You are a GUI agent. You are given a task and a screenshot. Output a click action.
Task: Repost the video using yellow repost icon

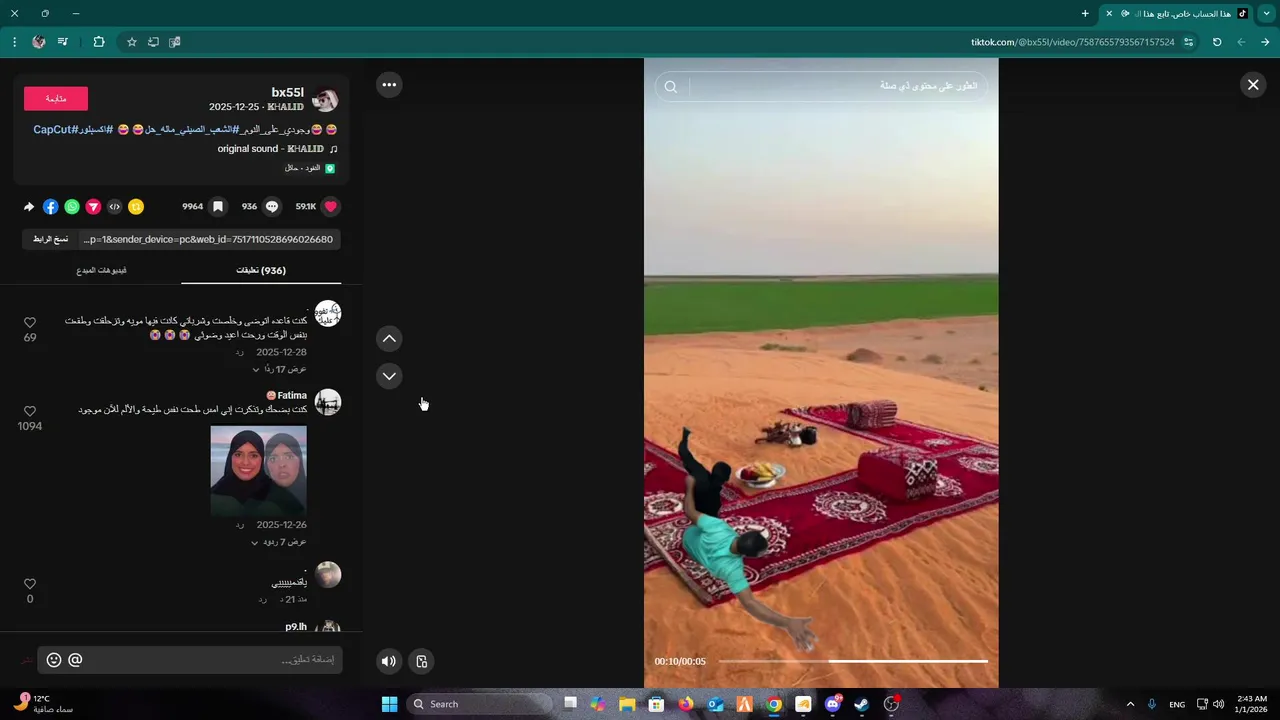pyautogui.click(x=136, y=207)
